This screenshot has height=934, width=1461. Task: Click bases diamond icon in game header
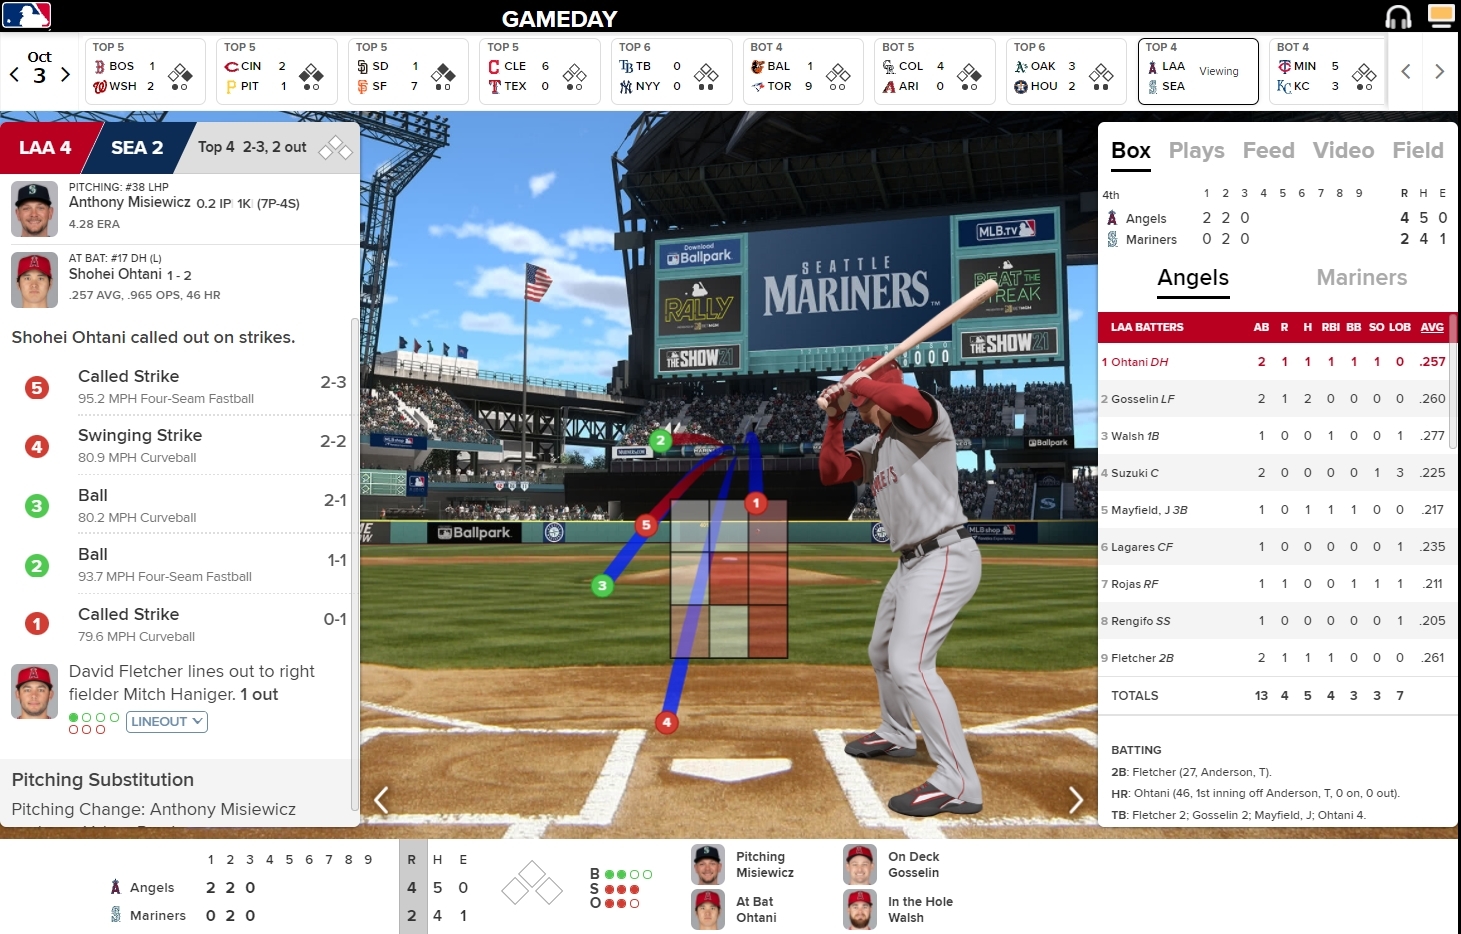tap(335, 148)
